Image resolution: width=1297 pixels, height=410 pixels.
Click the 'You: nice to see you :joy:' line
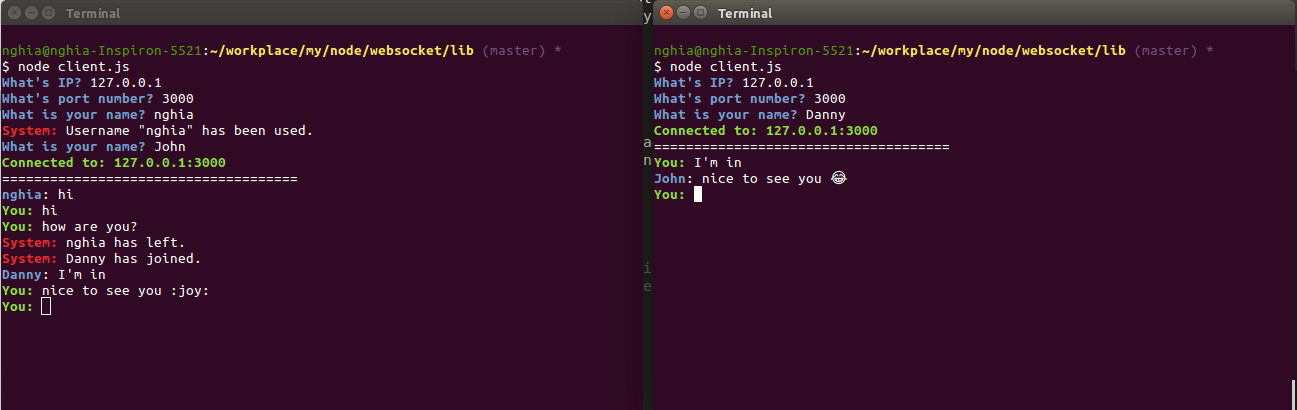[106, 290]
